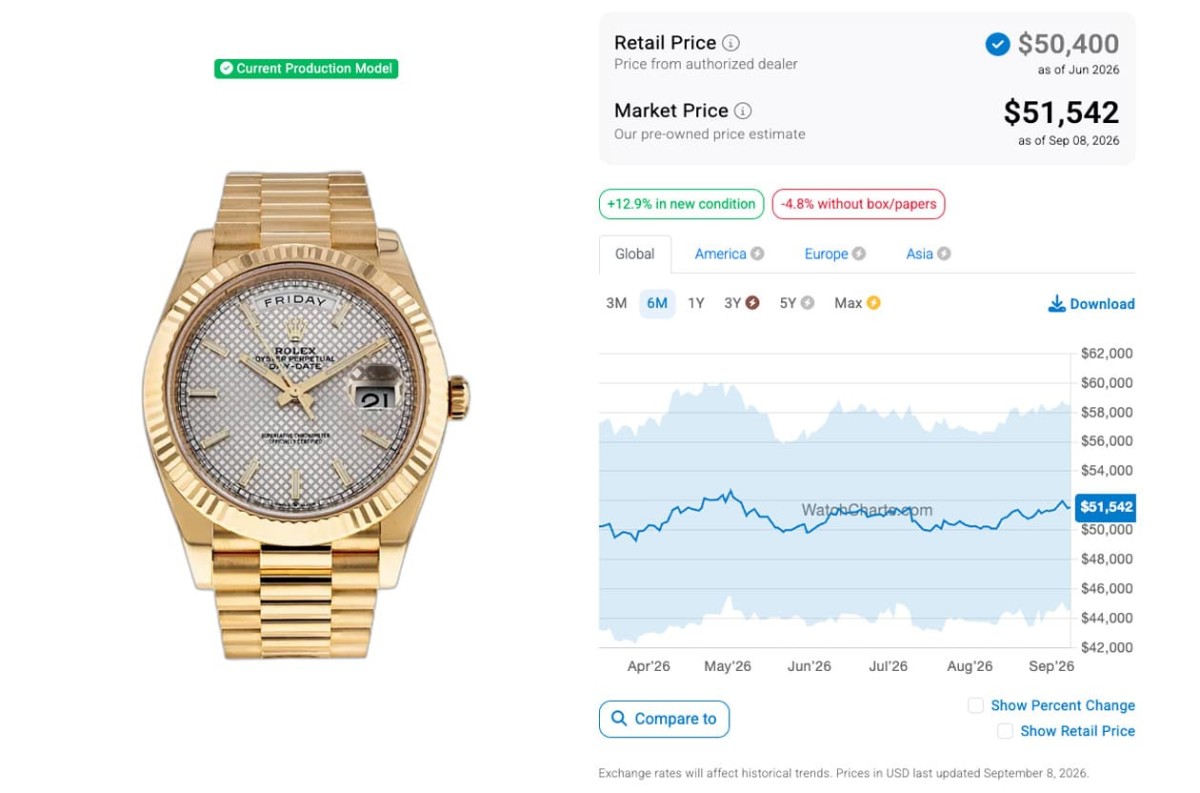Screen dimensions: 1200x793
Task: Tick the Show Retail Price checkbox
Action: coord(1005,732)
